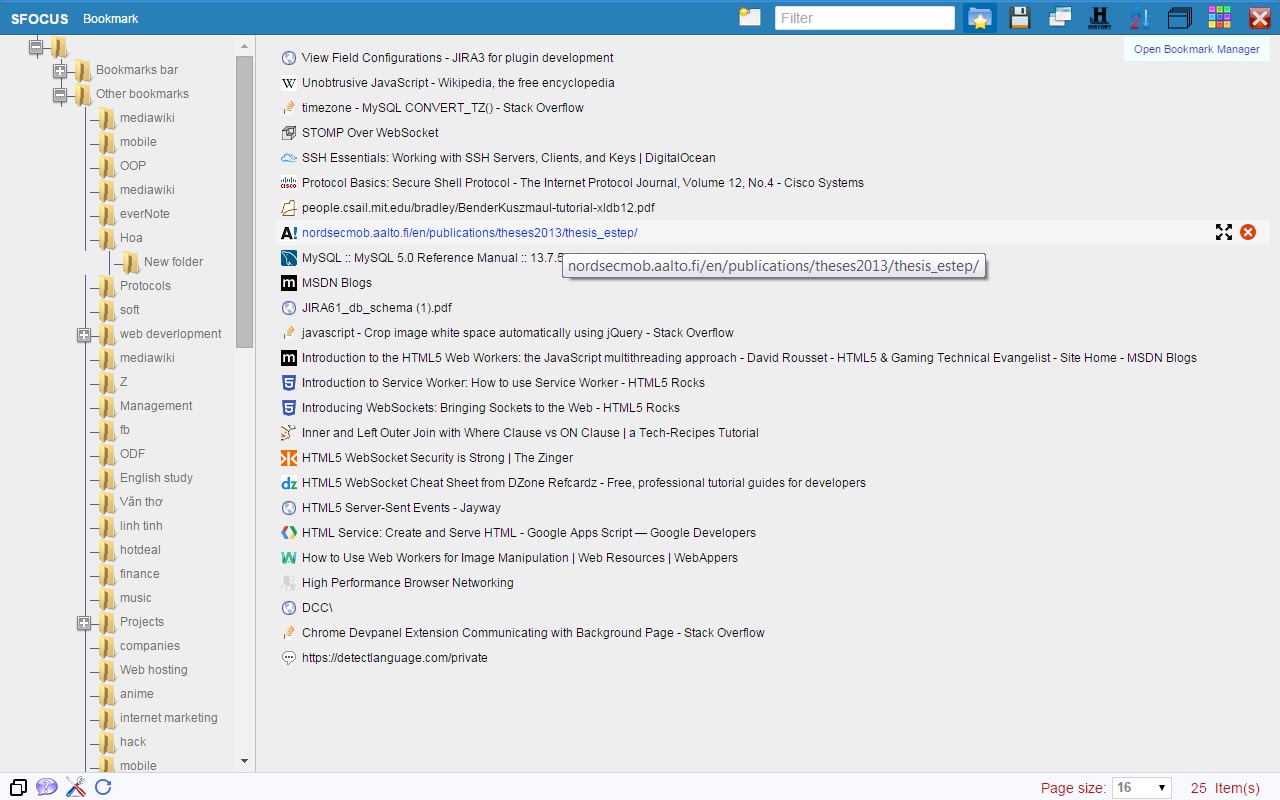Collapse the root bookmarks folder
The image size is (1280, 800).
(37, 46)
